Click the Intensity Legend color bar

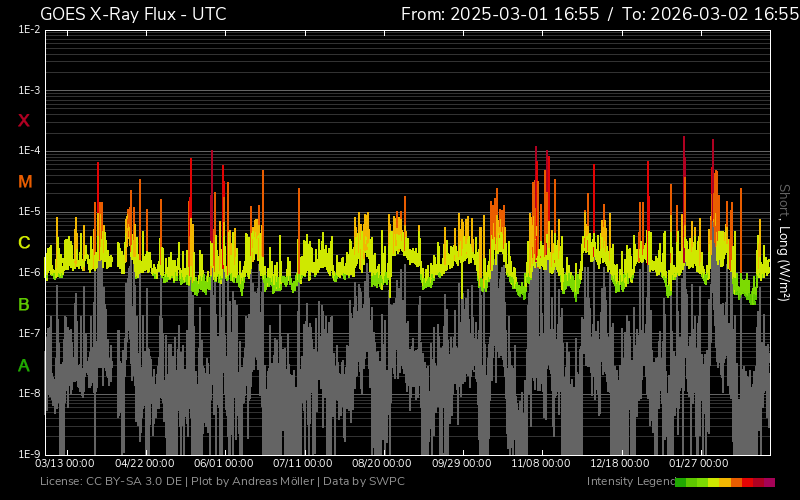coord(724,482)
